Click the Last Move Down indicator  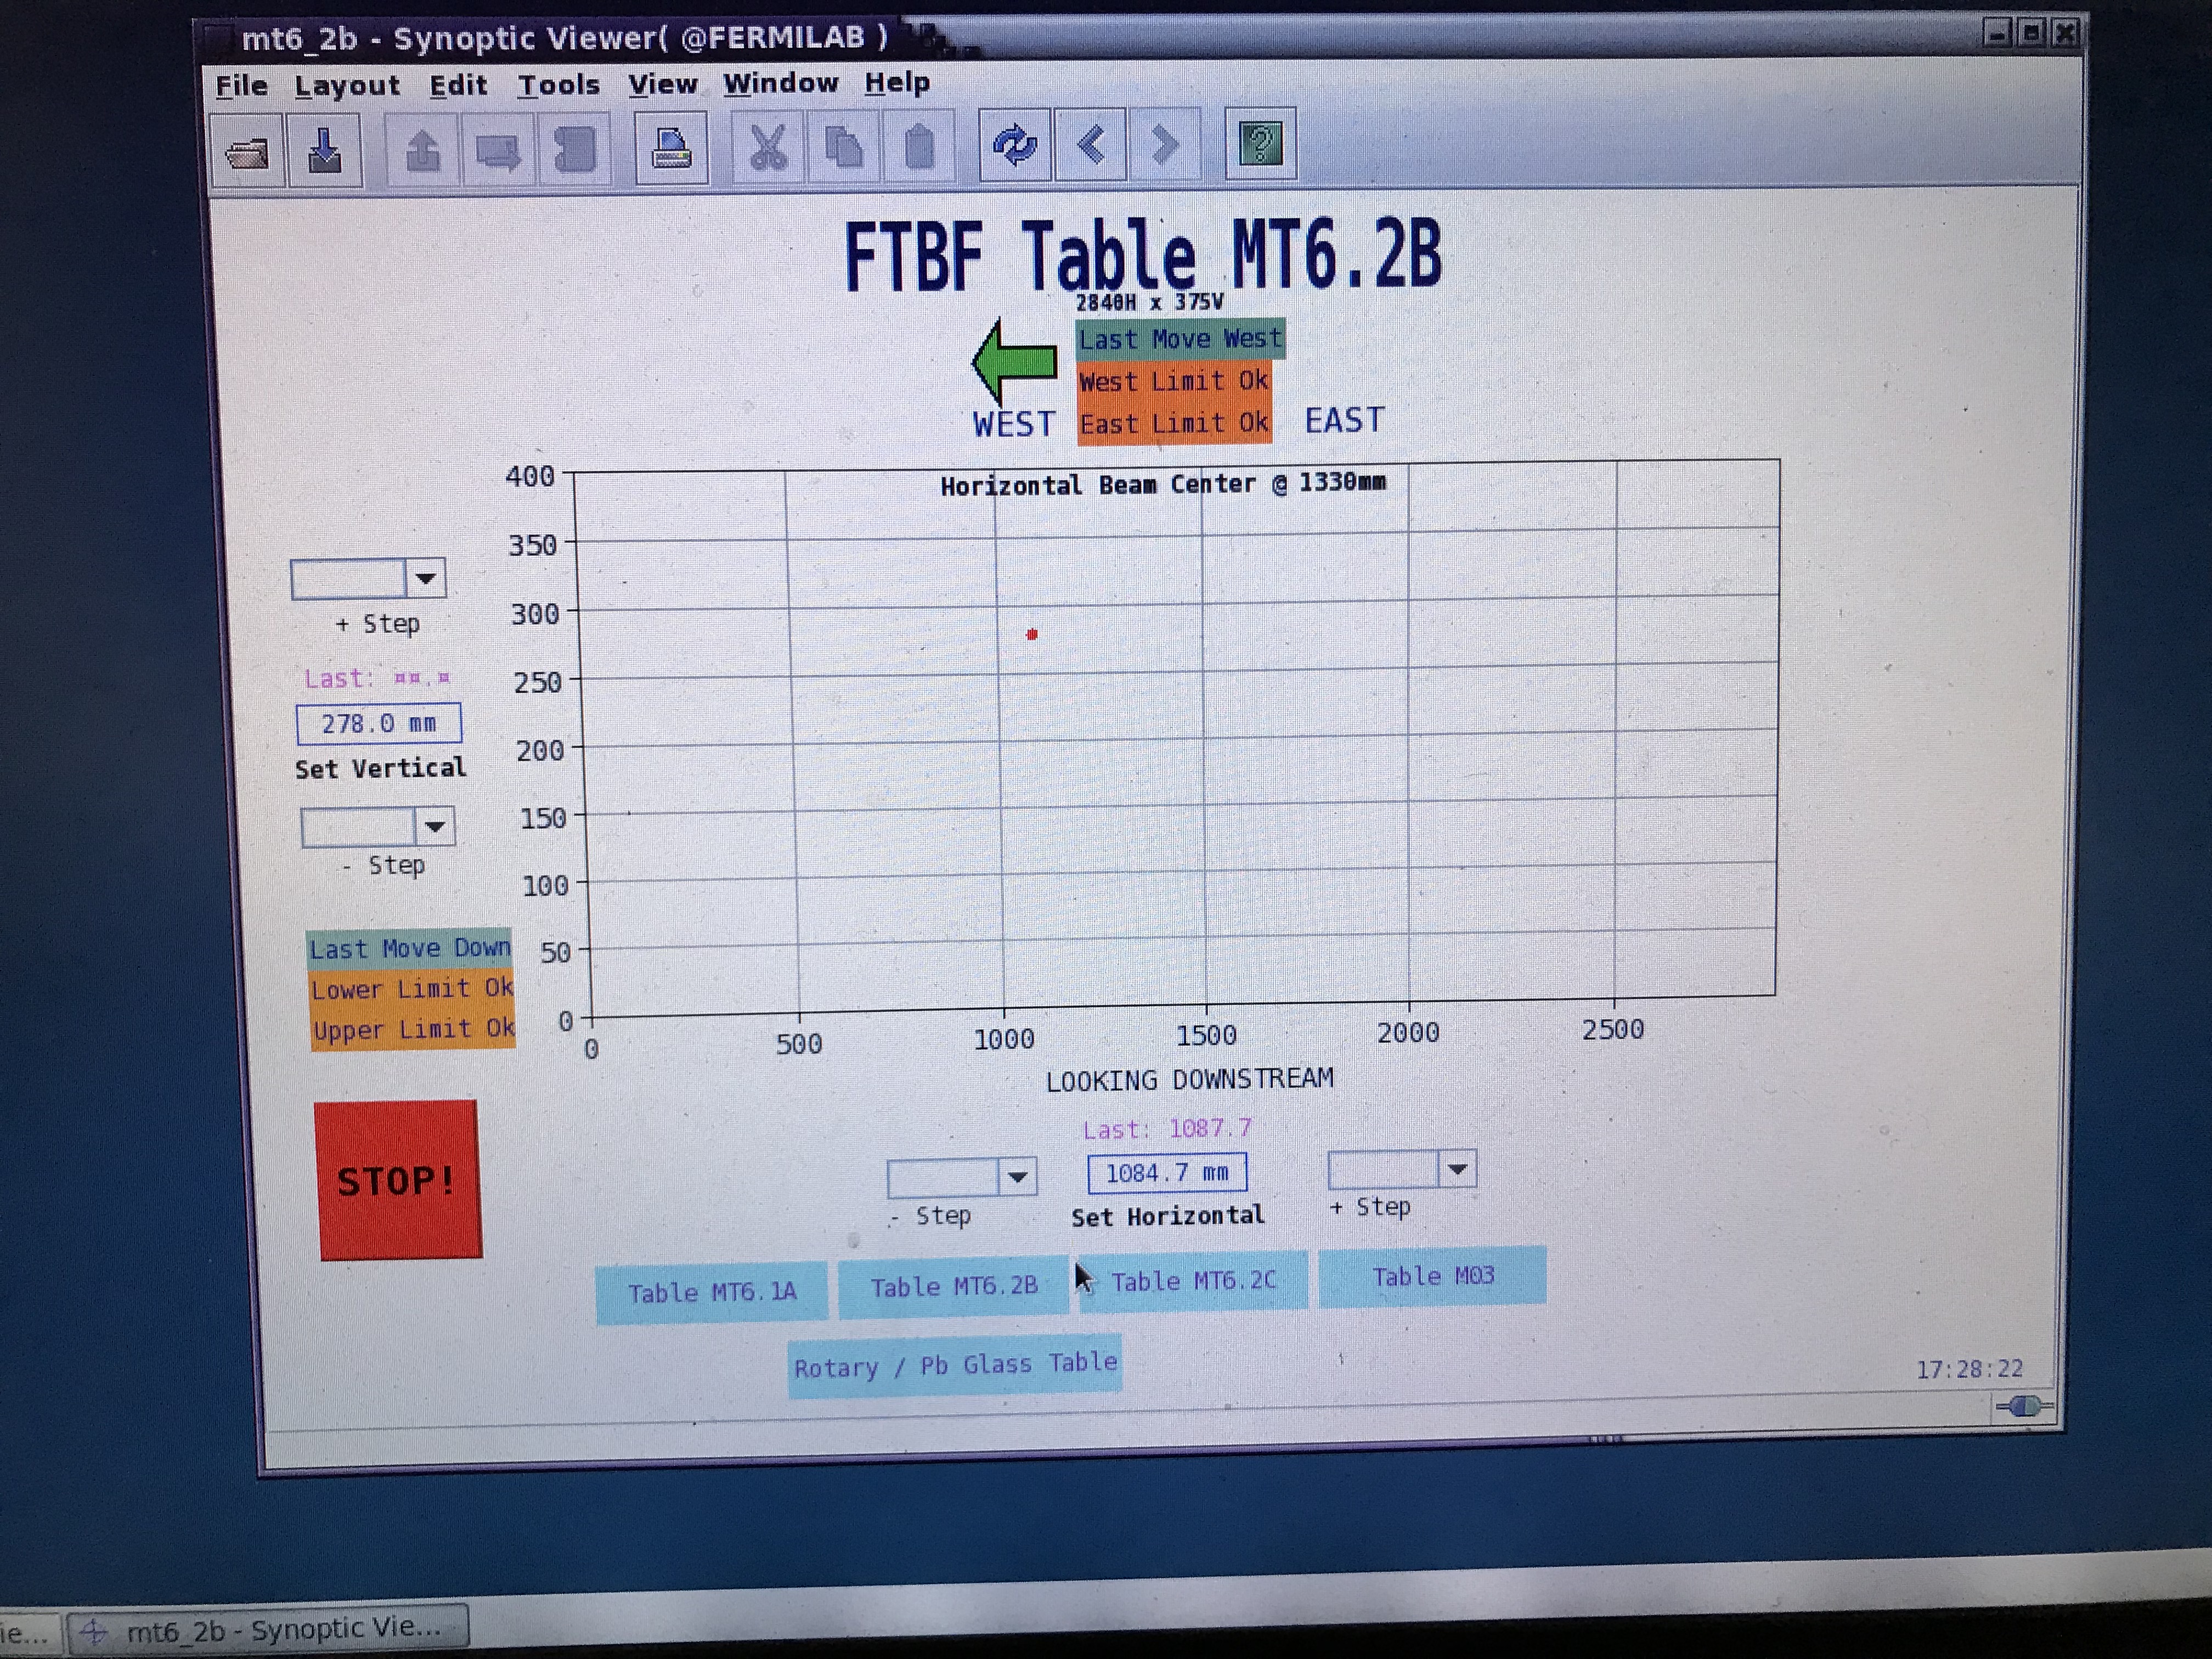pos(409,948)
